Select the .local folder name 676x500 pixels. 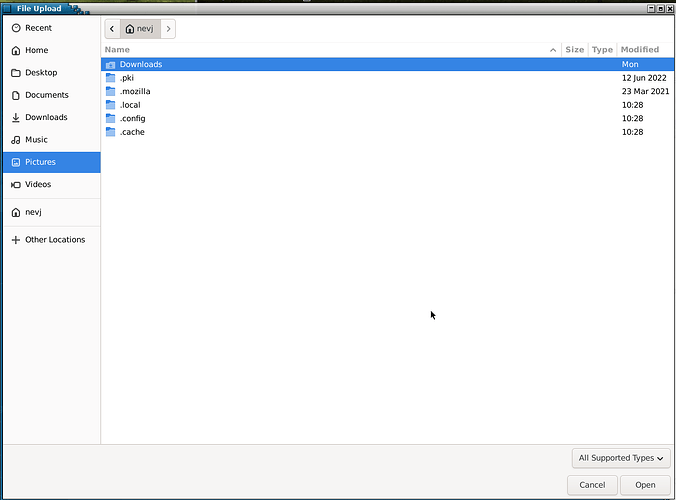pyautogui.click(x=130, y=105)
